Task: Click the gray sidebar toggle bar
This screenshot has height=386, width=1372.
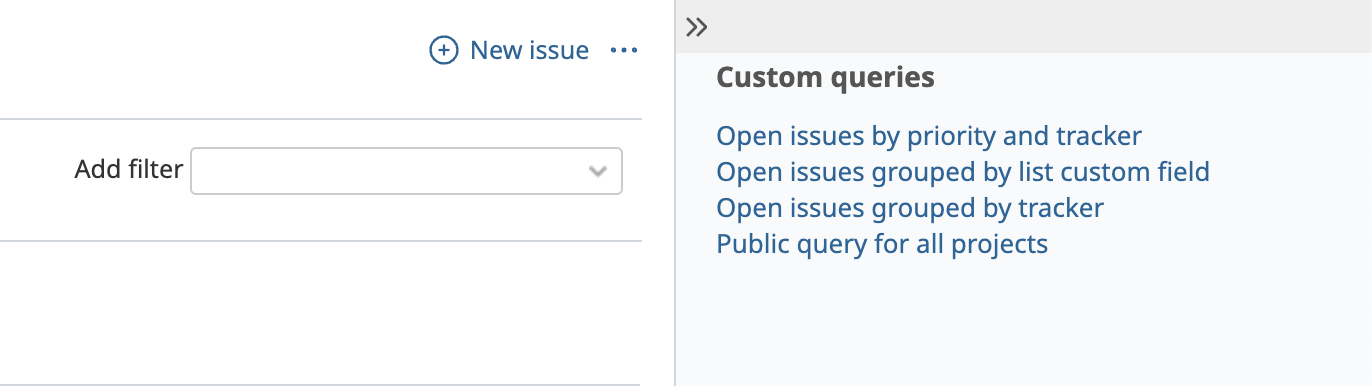Action: click(x=1024, y=26)
